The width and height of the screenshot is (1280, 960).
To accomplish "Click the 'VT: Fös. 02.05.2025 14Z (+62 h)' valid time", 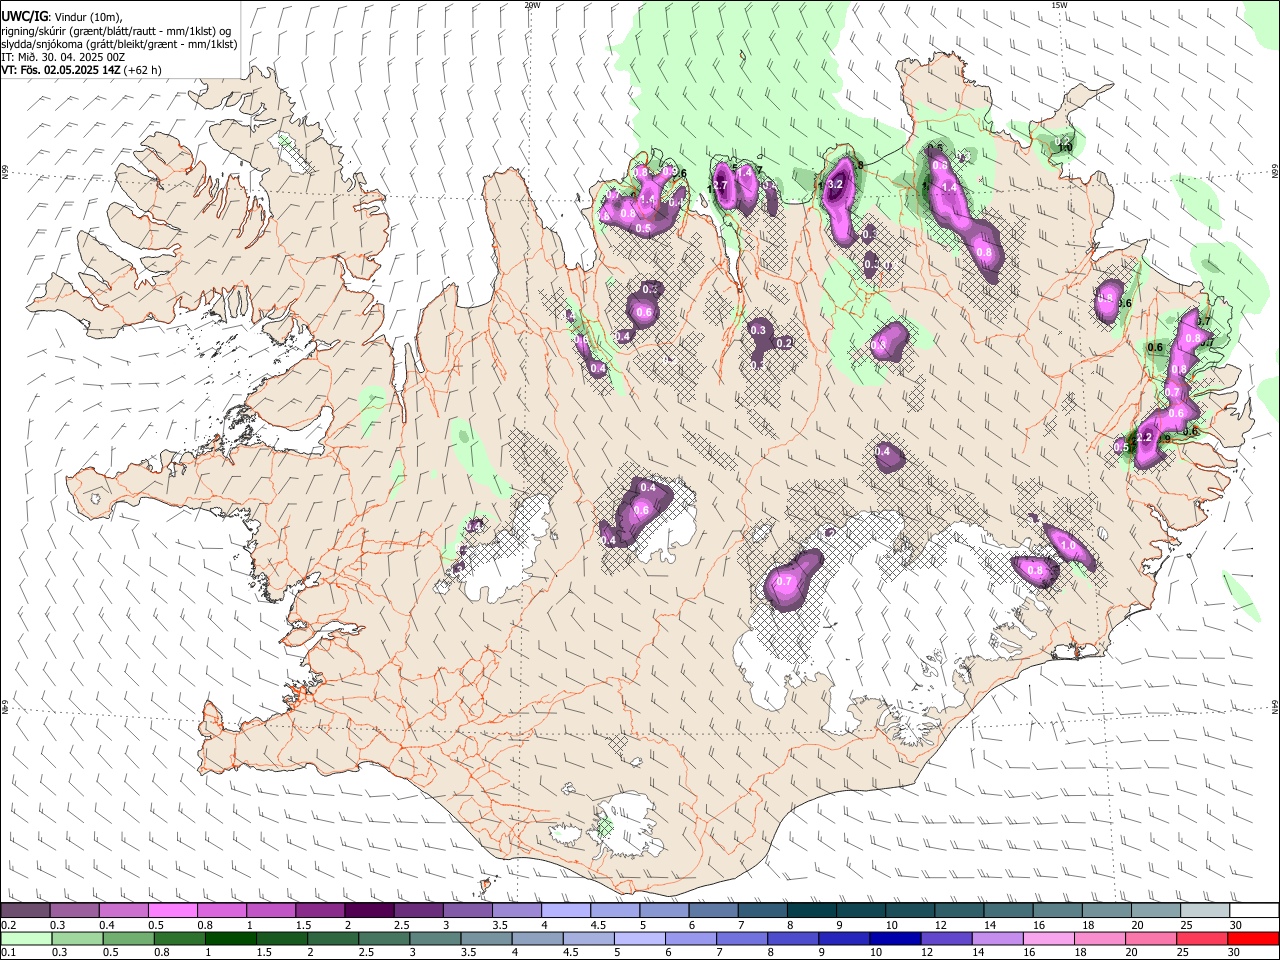I will pos(81,70).
